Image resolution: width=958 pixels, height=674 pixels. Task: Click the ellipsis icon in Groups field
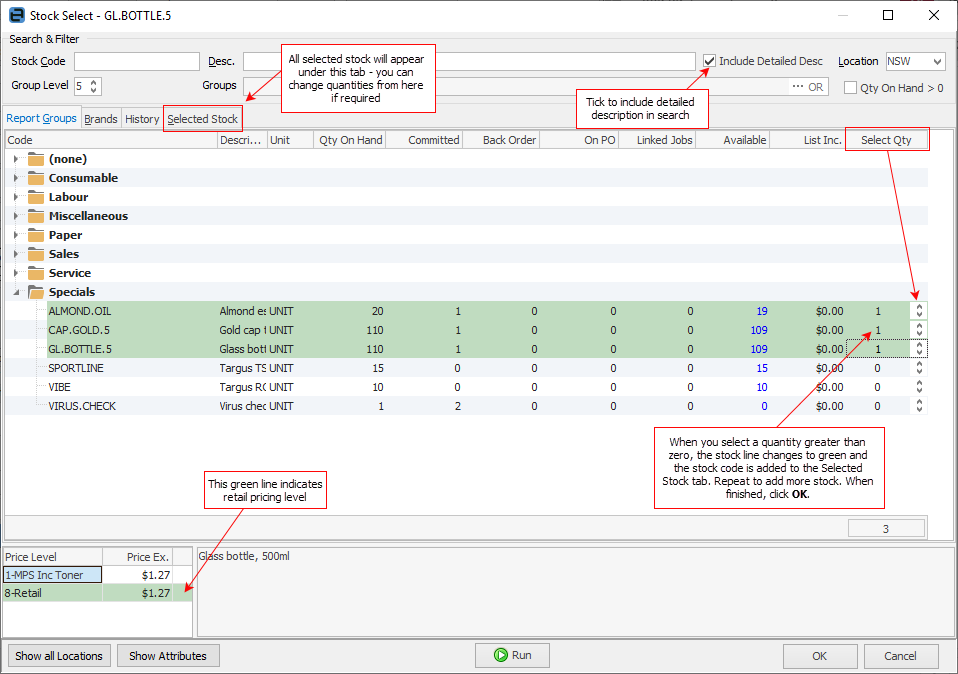(797, 87)
